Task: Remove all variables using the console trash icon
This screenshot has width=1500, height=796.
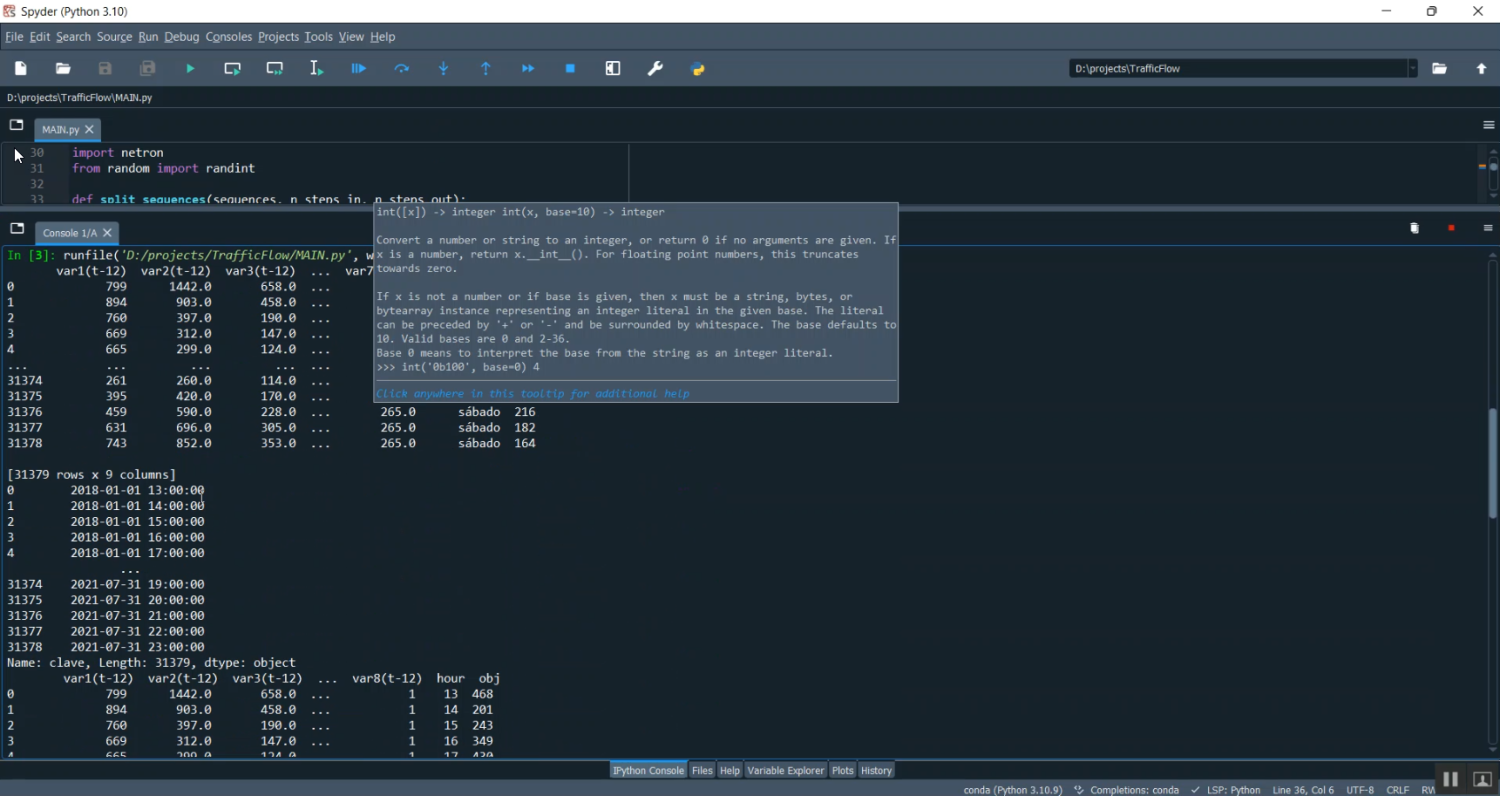Action: pos(1414,229)
